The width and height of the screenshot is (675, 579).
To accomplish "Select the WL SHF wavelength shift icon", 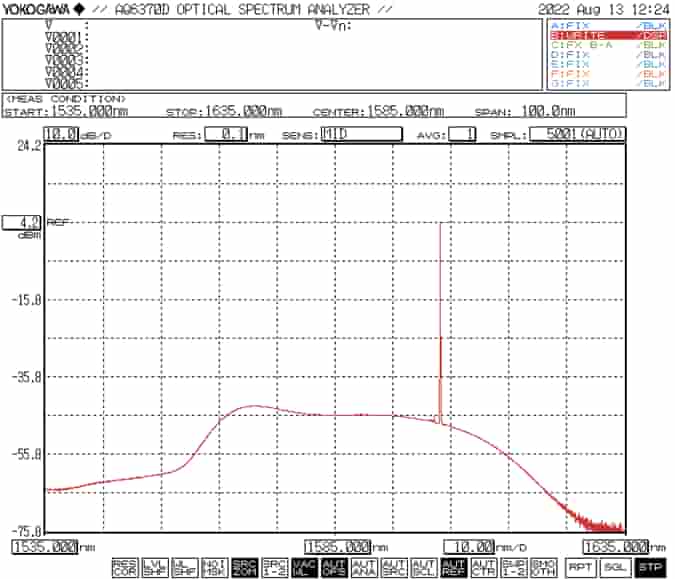I will (183, 567).
